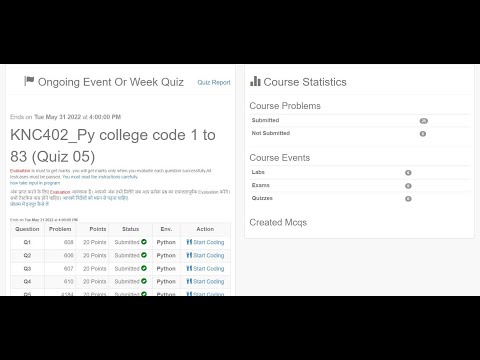
Task: Click the Exams row label
Action: (260, 185)
